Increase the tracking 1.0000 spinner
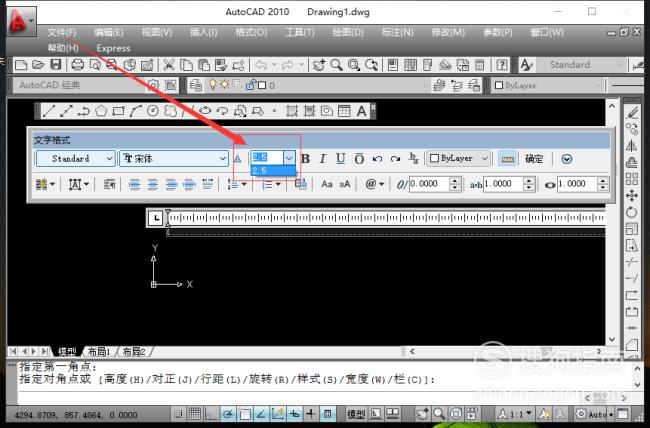Viewport: 650px width, 428px height. (x=529, y=181)
